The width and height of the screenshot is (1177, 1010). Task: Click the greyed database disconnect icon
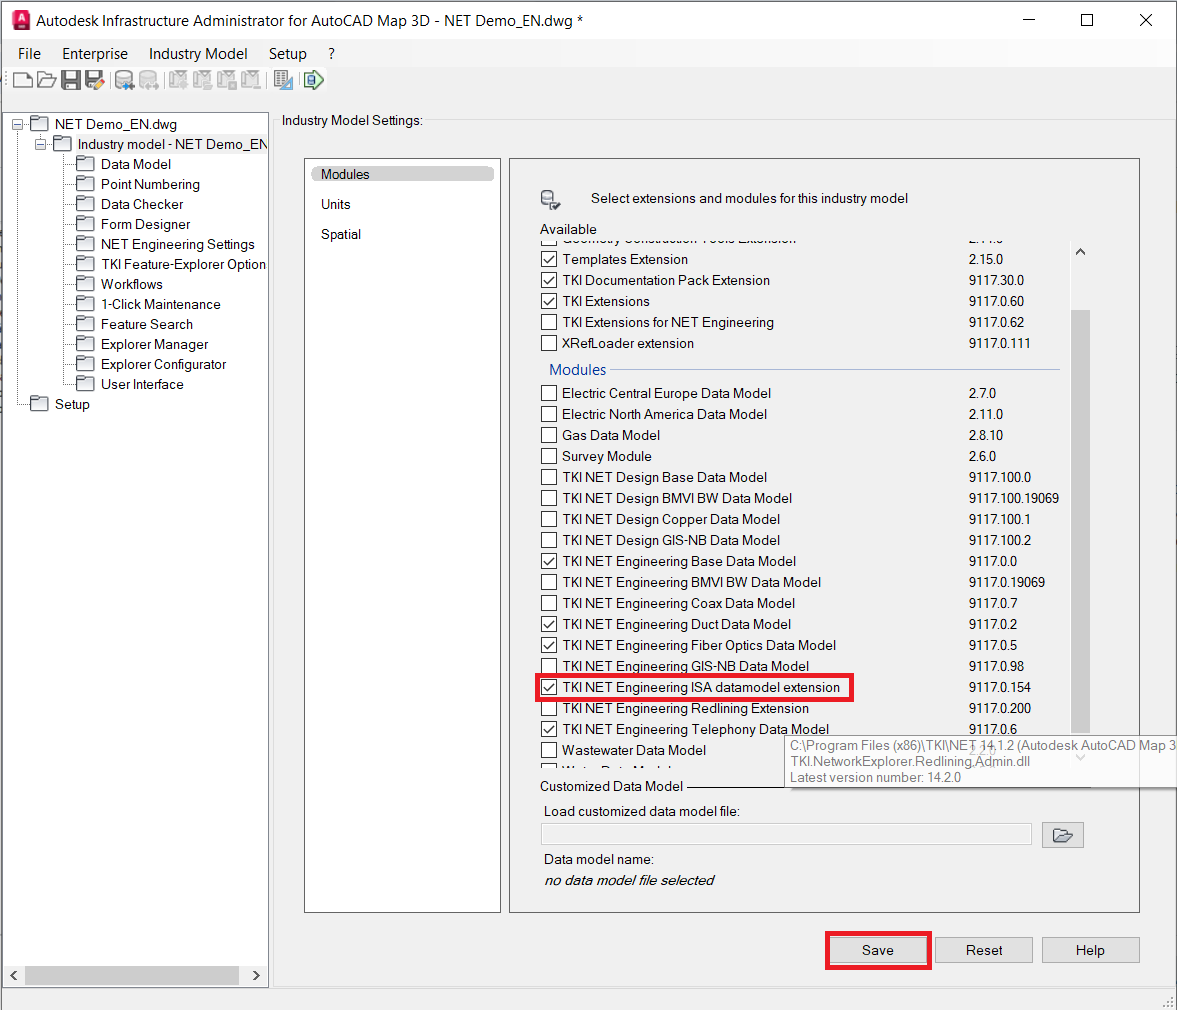point(149,80)
